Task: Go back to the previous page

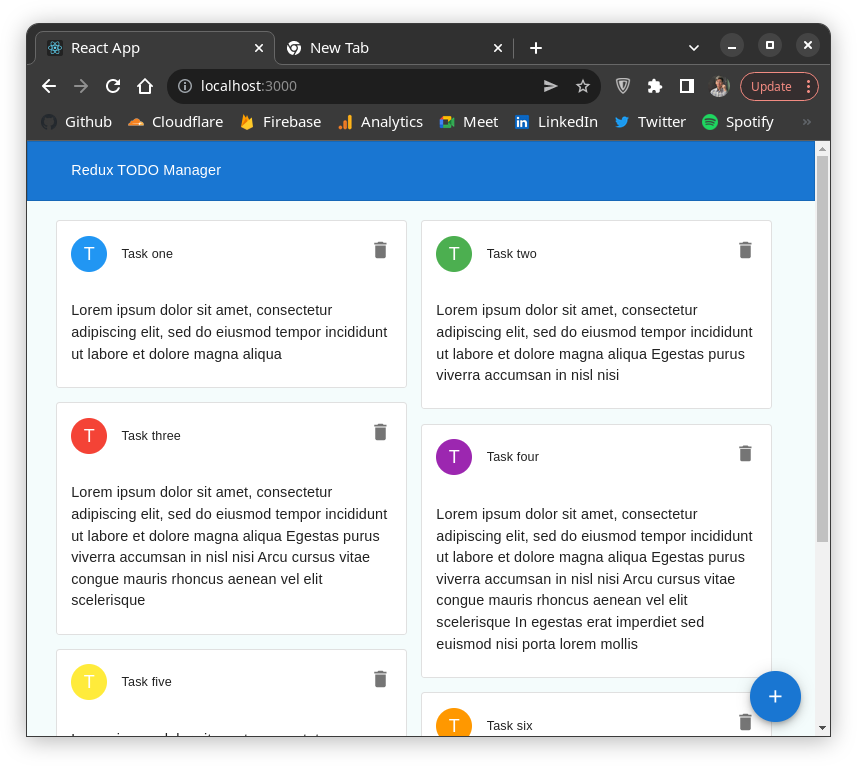Action: tap(49, 86)
